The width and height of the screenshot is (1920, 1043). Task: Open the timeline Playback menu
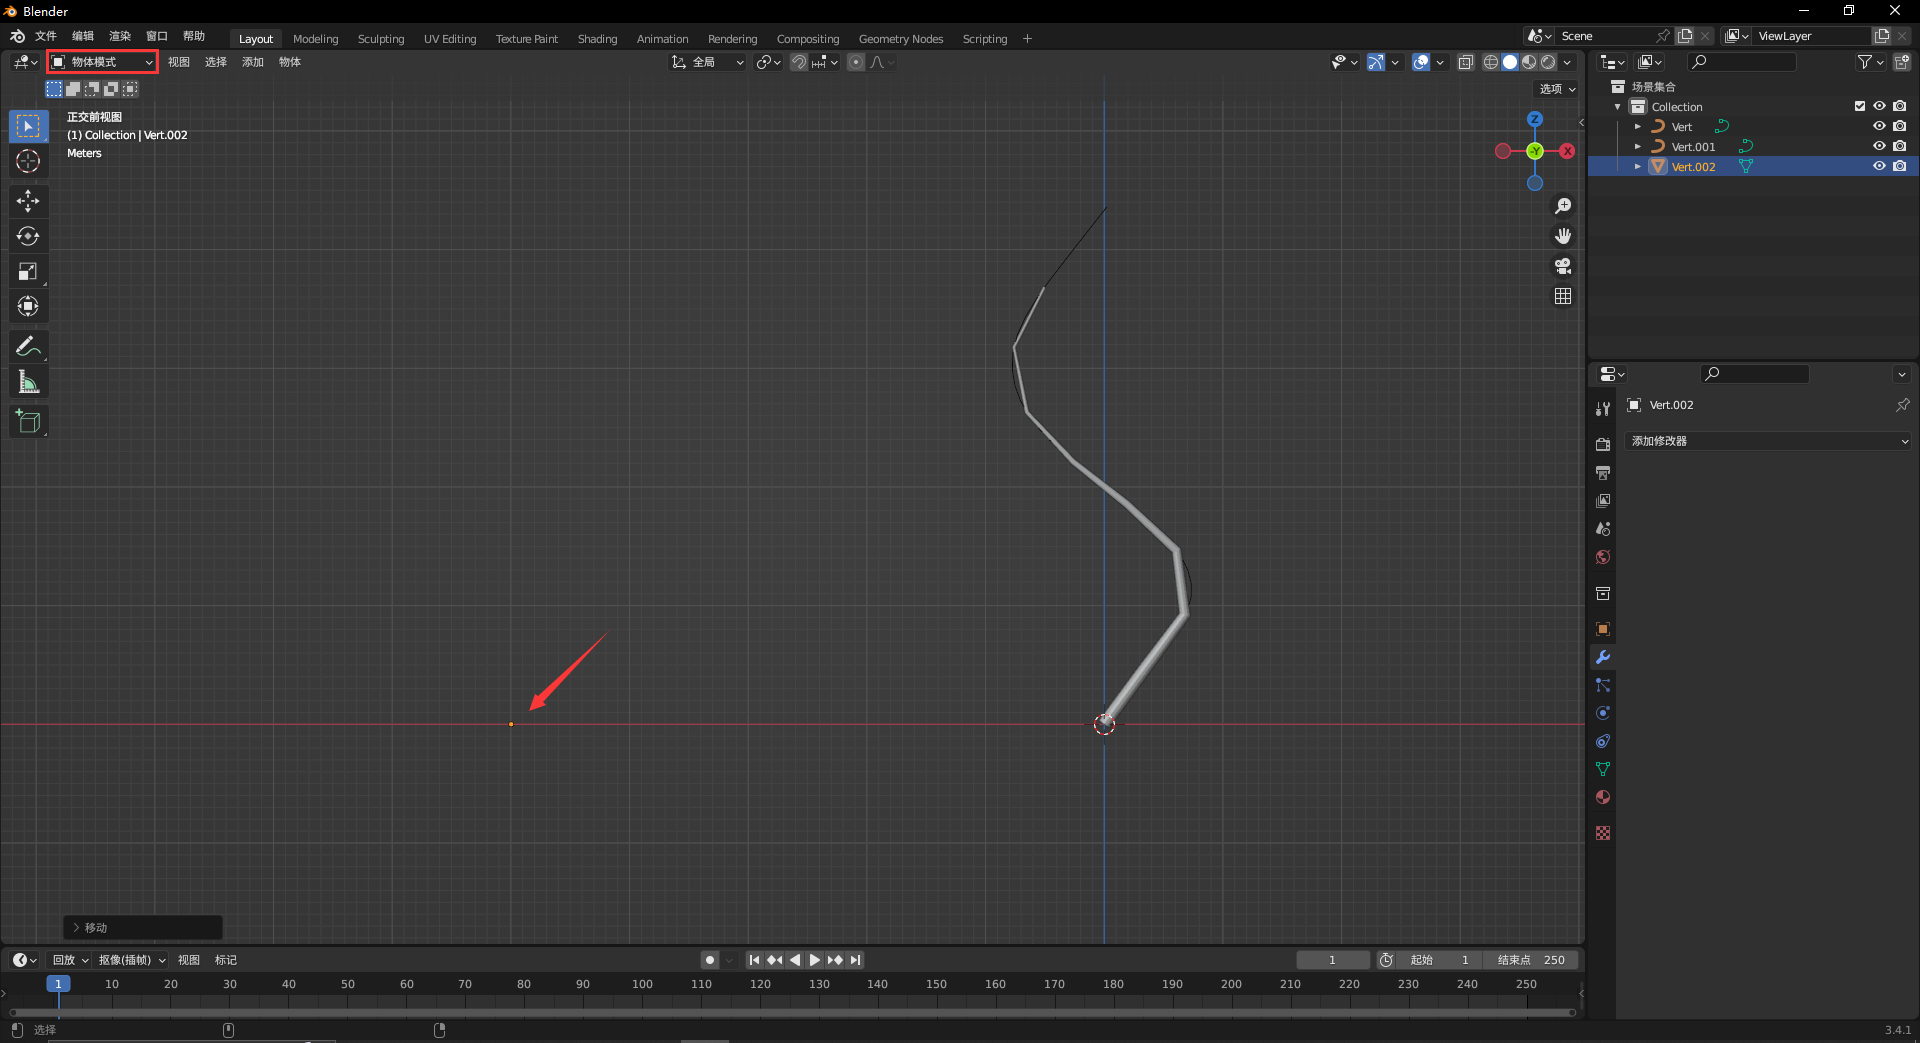[70, 960]
